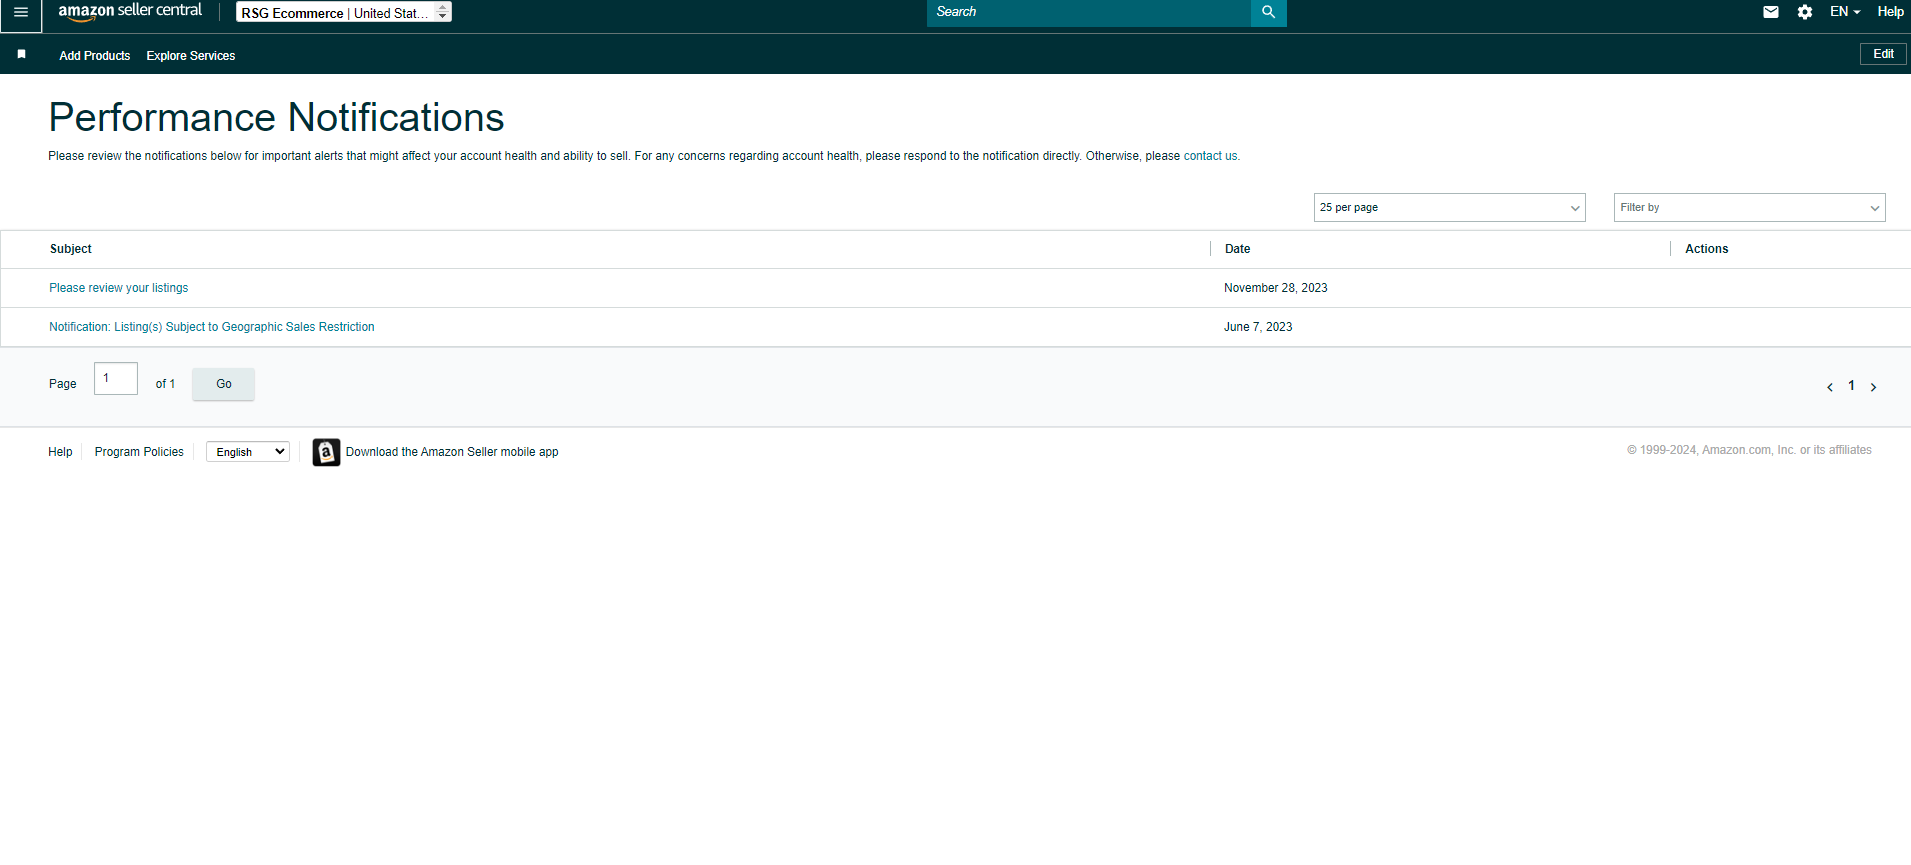Expand the Filter by dropdown
The height and width of the screenshot is (865, 1911).
(1749, 207)
